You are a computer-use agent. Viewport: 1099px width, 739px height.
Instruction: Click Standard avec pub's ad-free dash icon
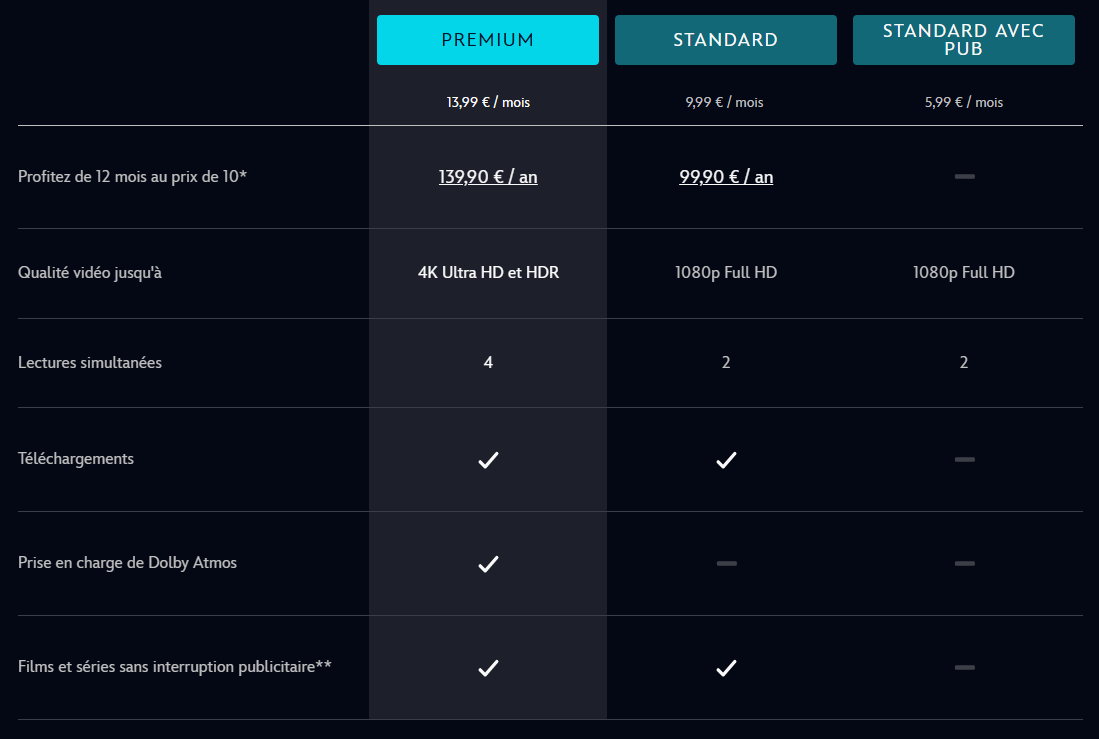click(x=964, y=667)
